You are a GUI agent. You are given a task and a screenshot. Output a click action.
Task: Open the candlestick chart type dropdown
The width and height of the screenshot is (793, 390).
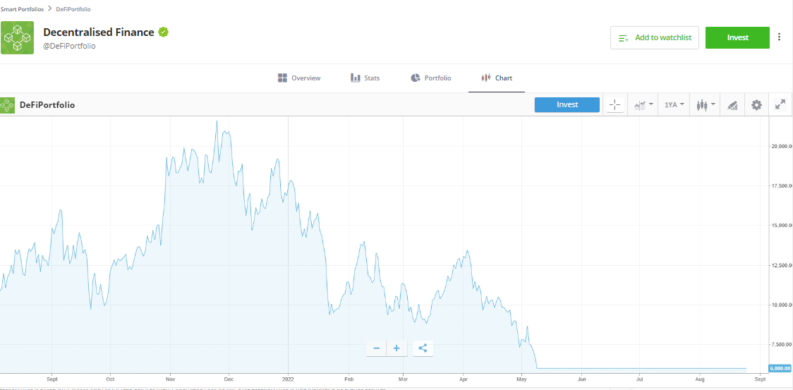705,105
